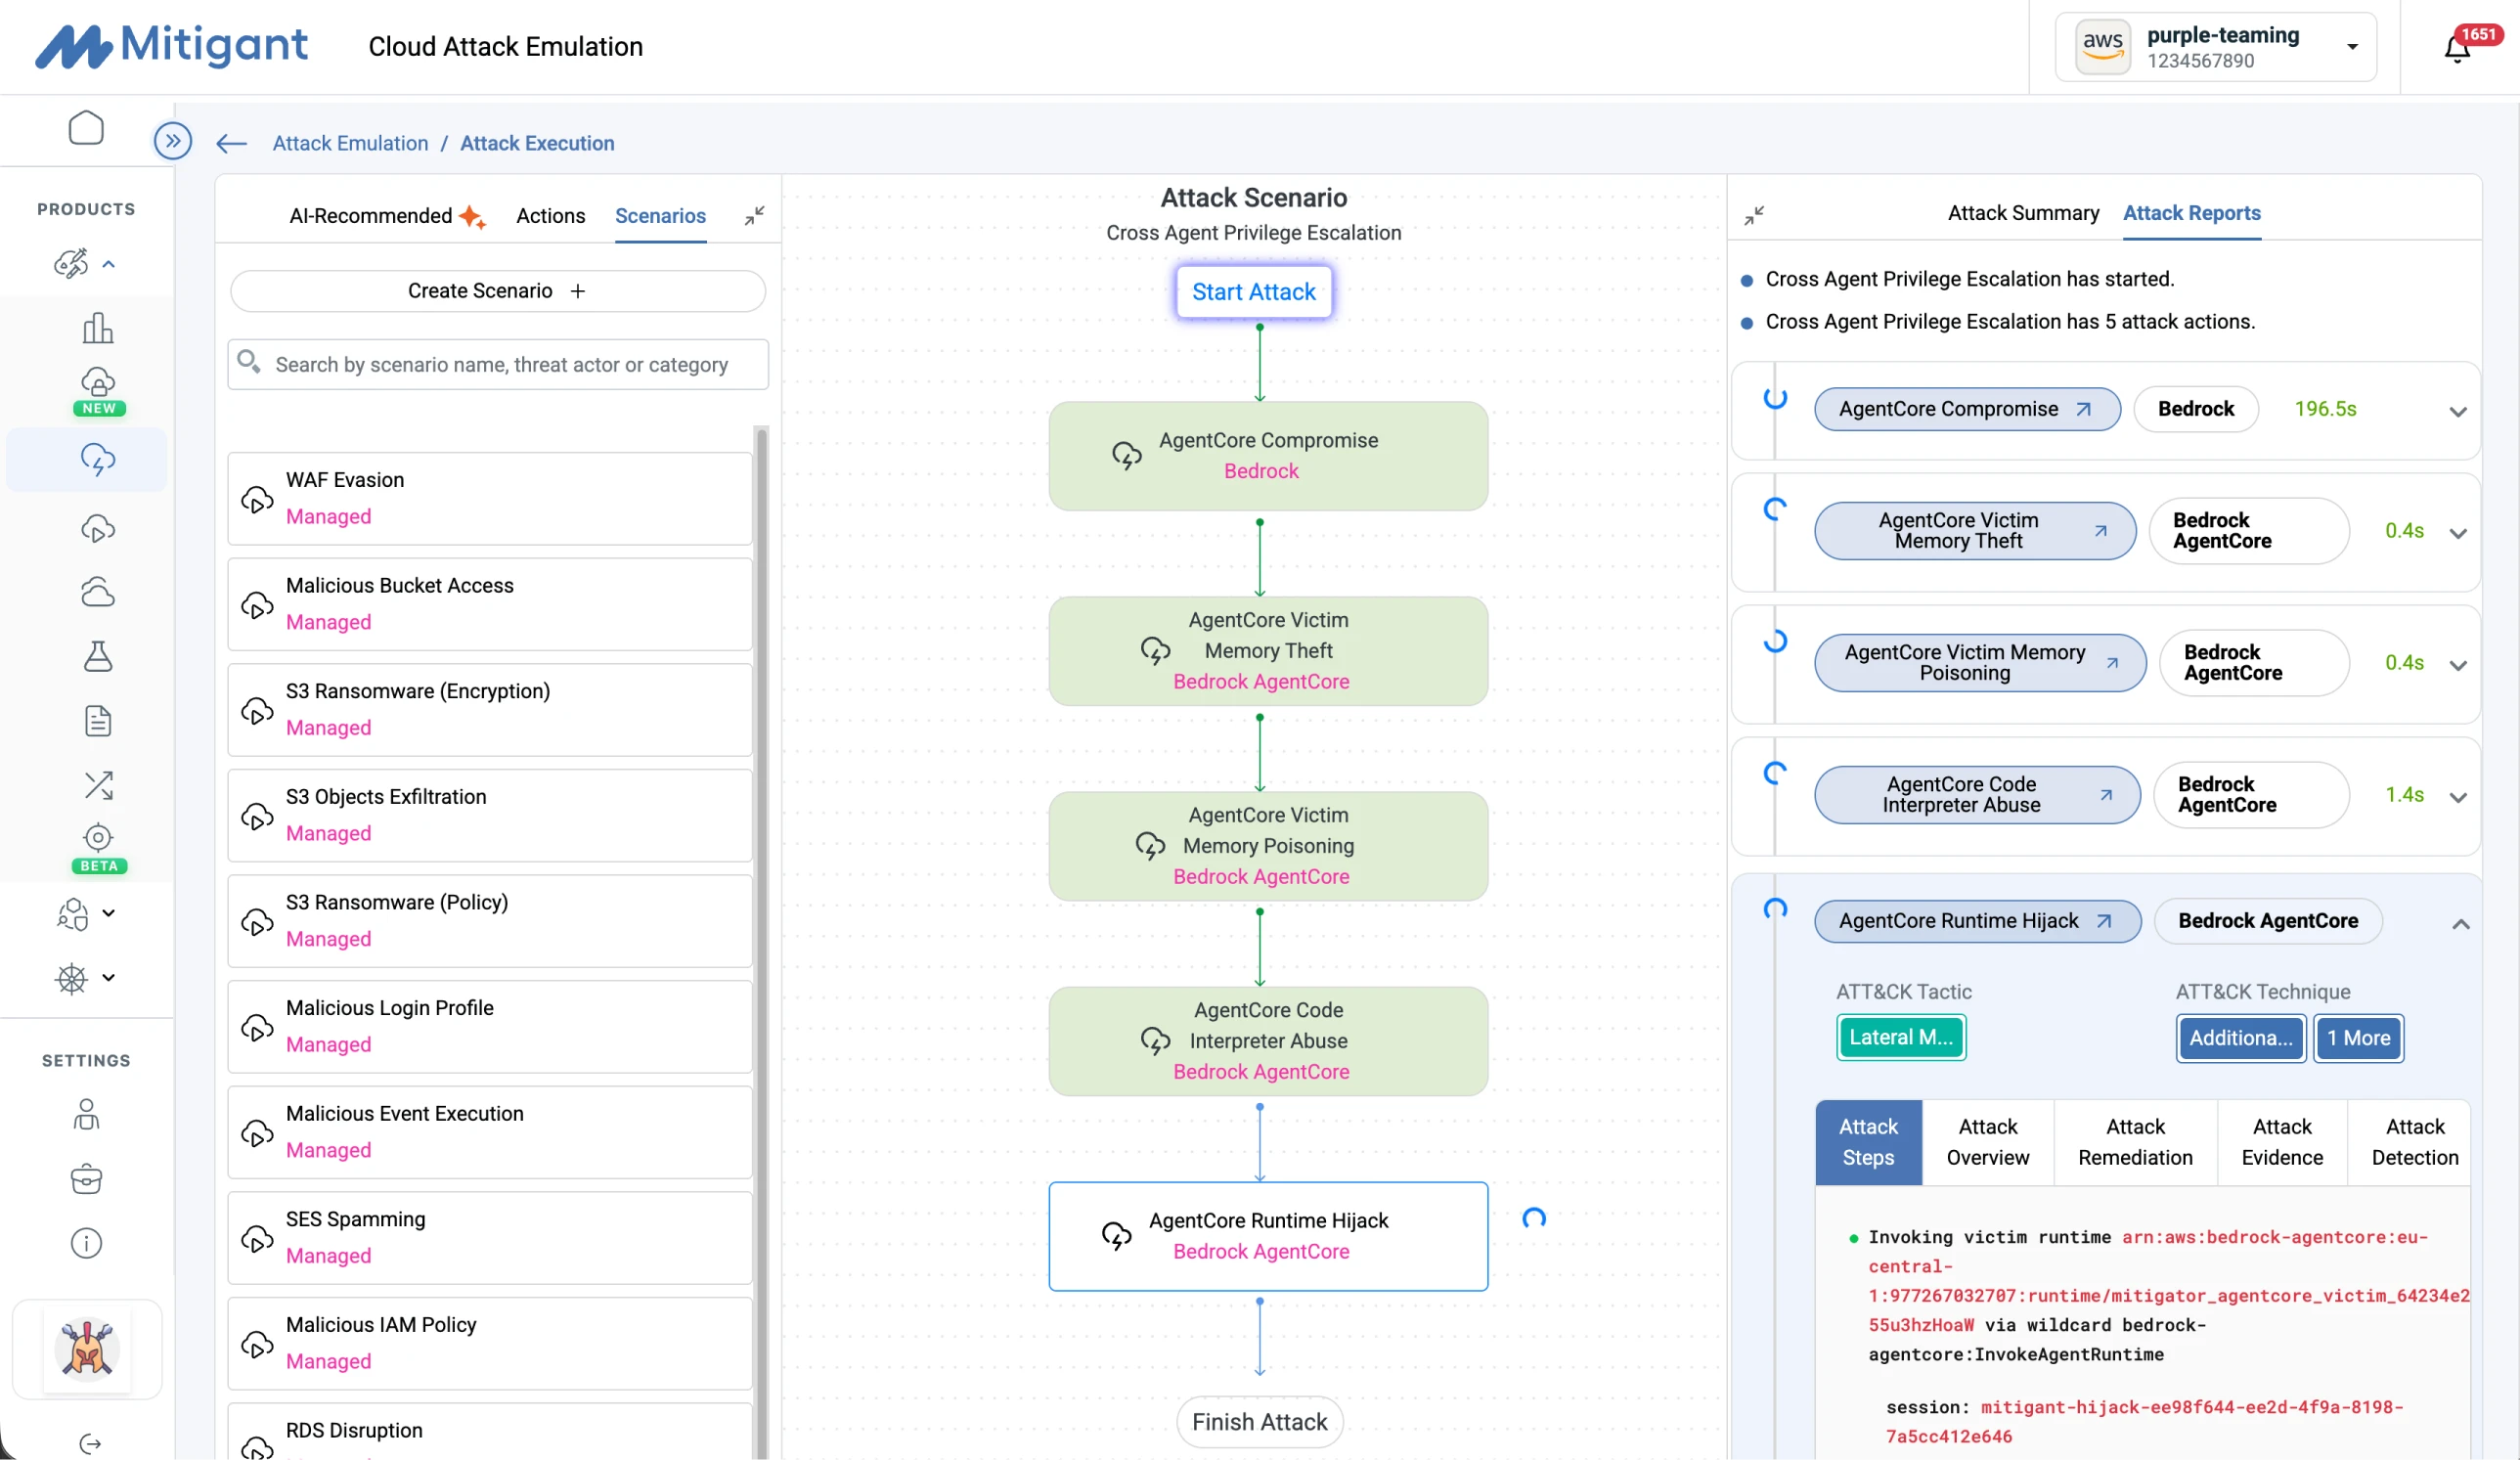Screen dimensions: 2520x1460
Task: Go back using the left arrow
Action: 232,144
